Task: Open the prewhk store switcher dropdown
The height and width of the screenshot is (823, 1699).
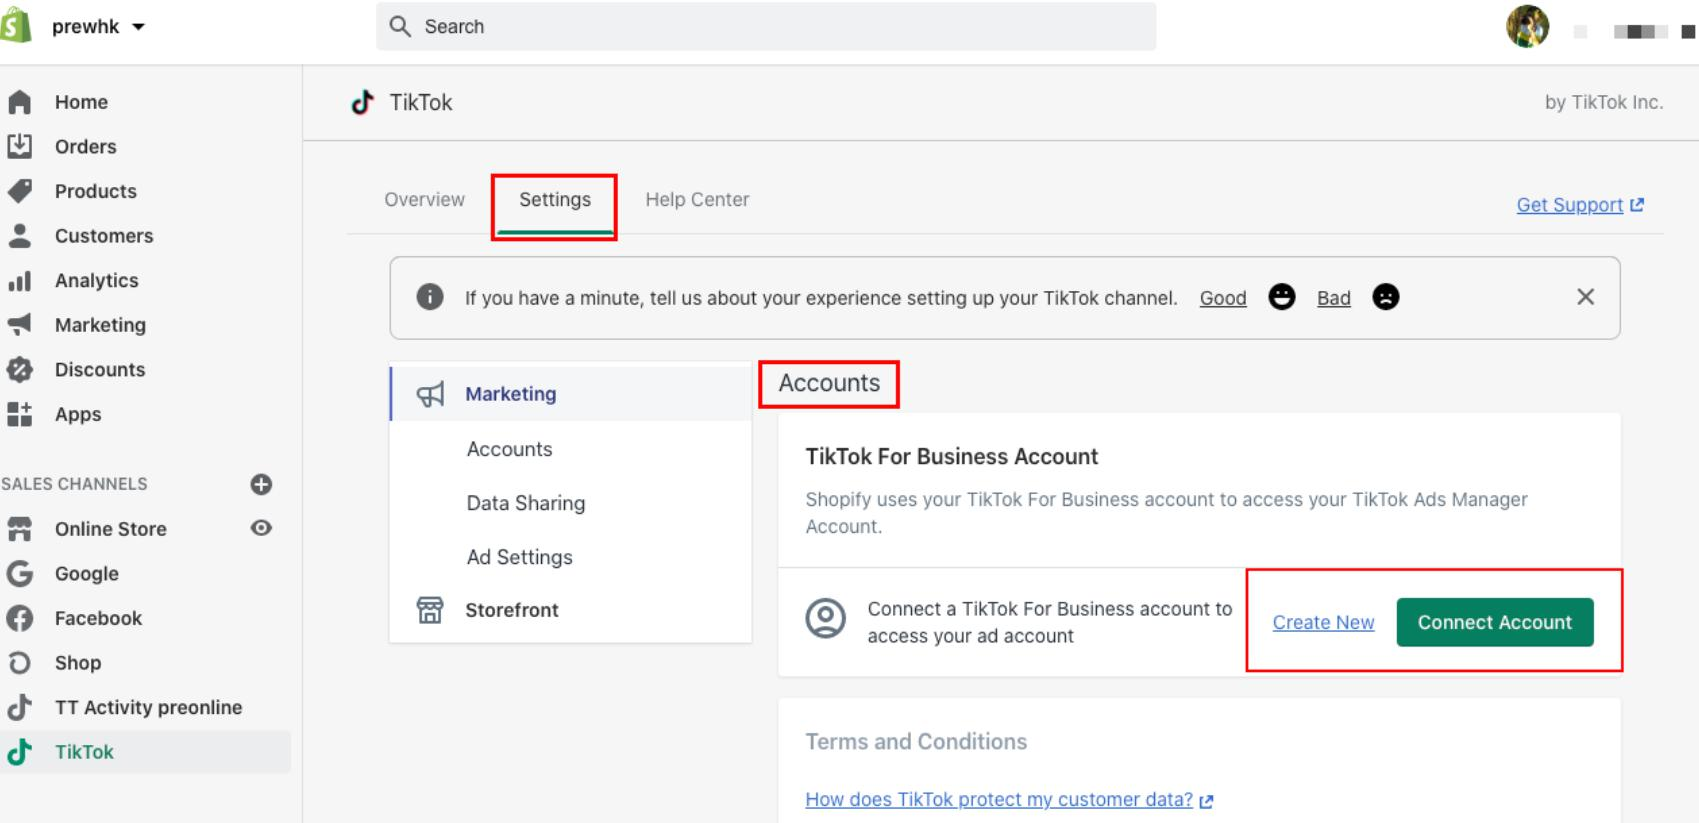Action: 98,27
